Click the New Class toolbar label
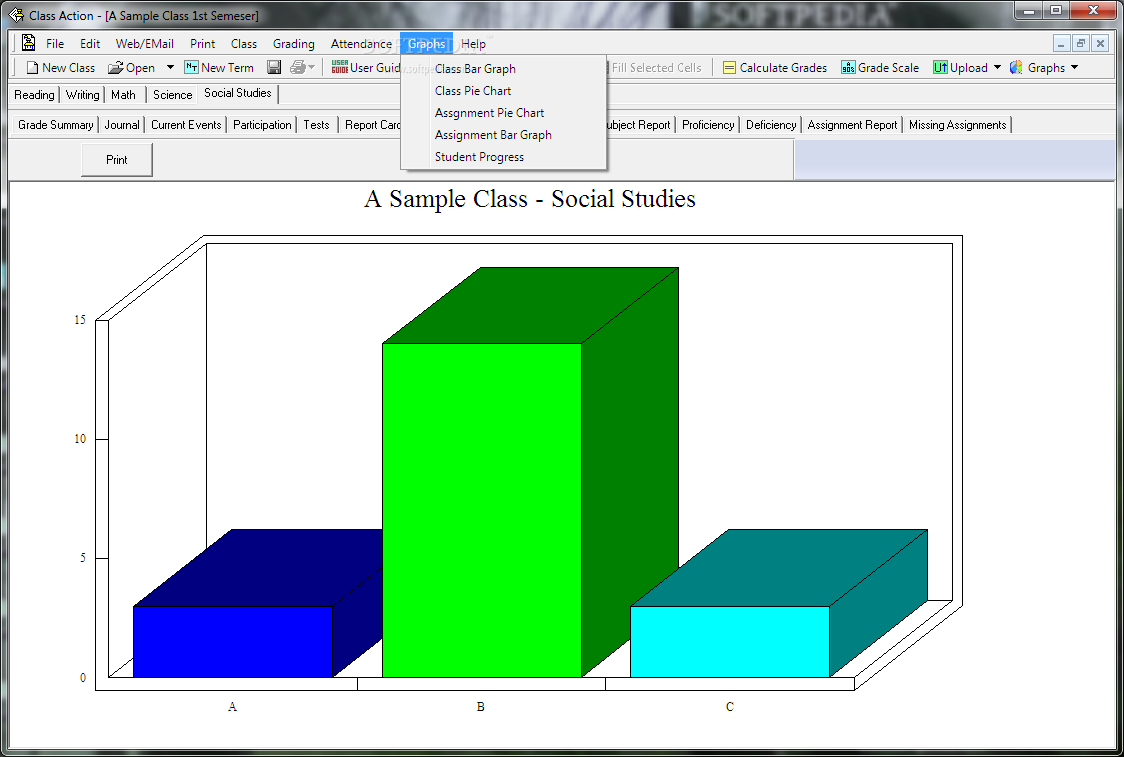 (x=68, y=67)
